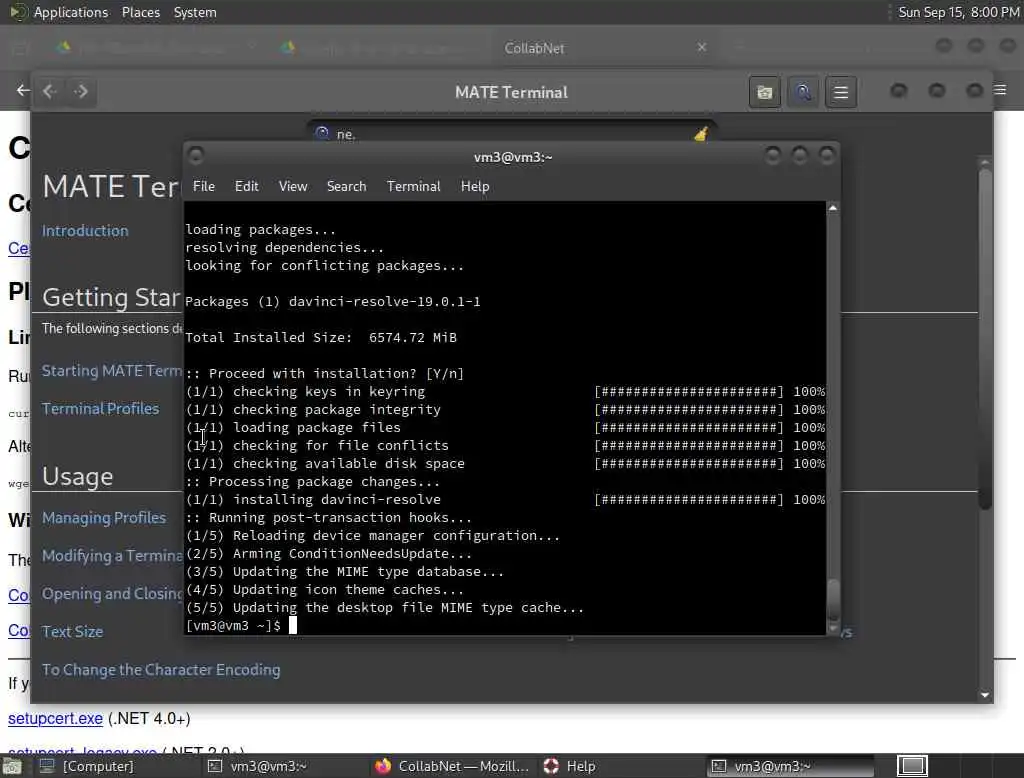Go forward in the Help viewer
This screenshot has height=778, width=1024.
point(81,91)
